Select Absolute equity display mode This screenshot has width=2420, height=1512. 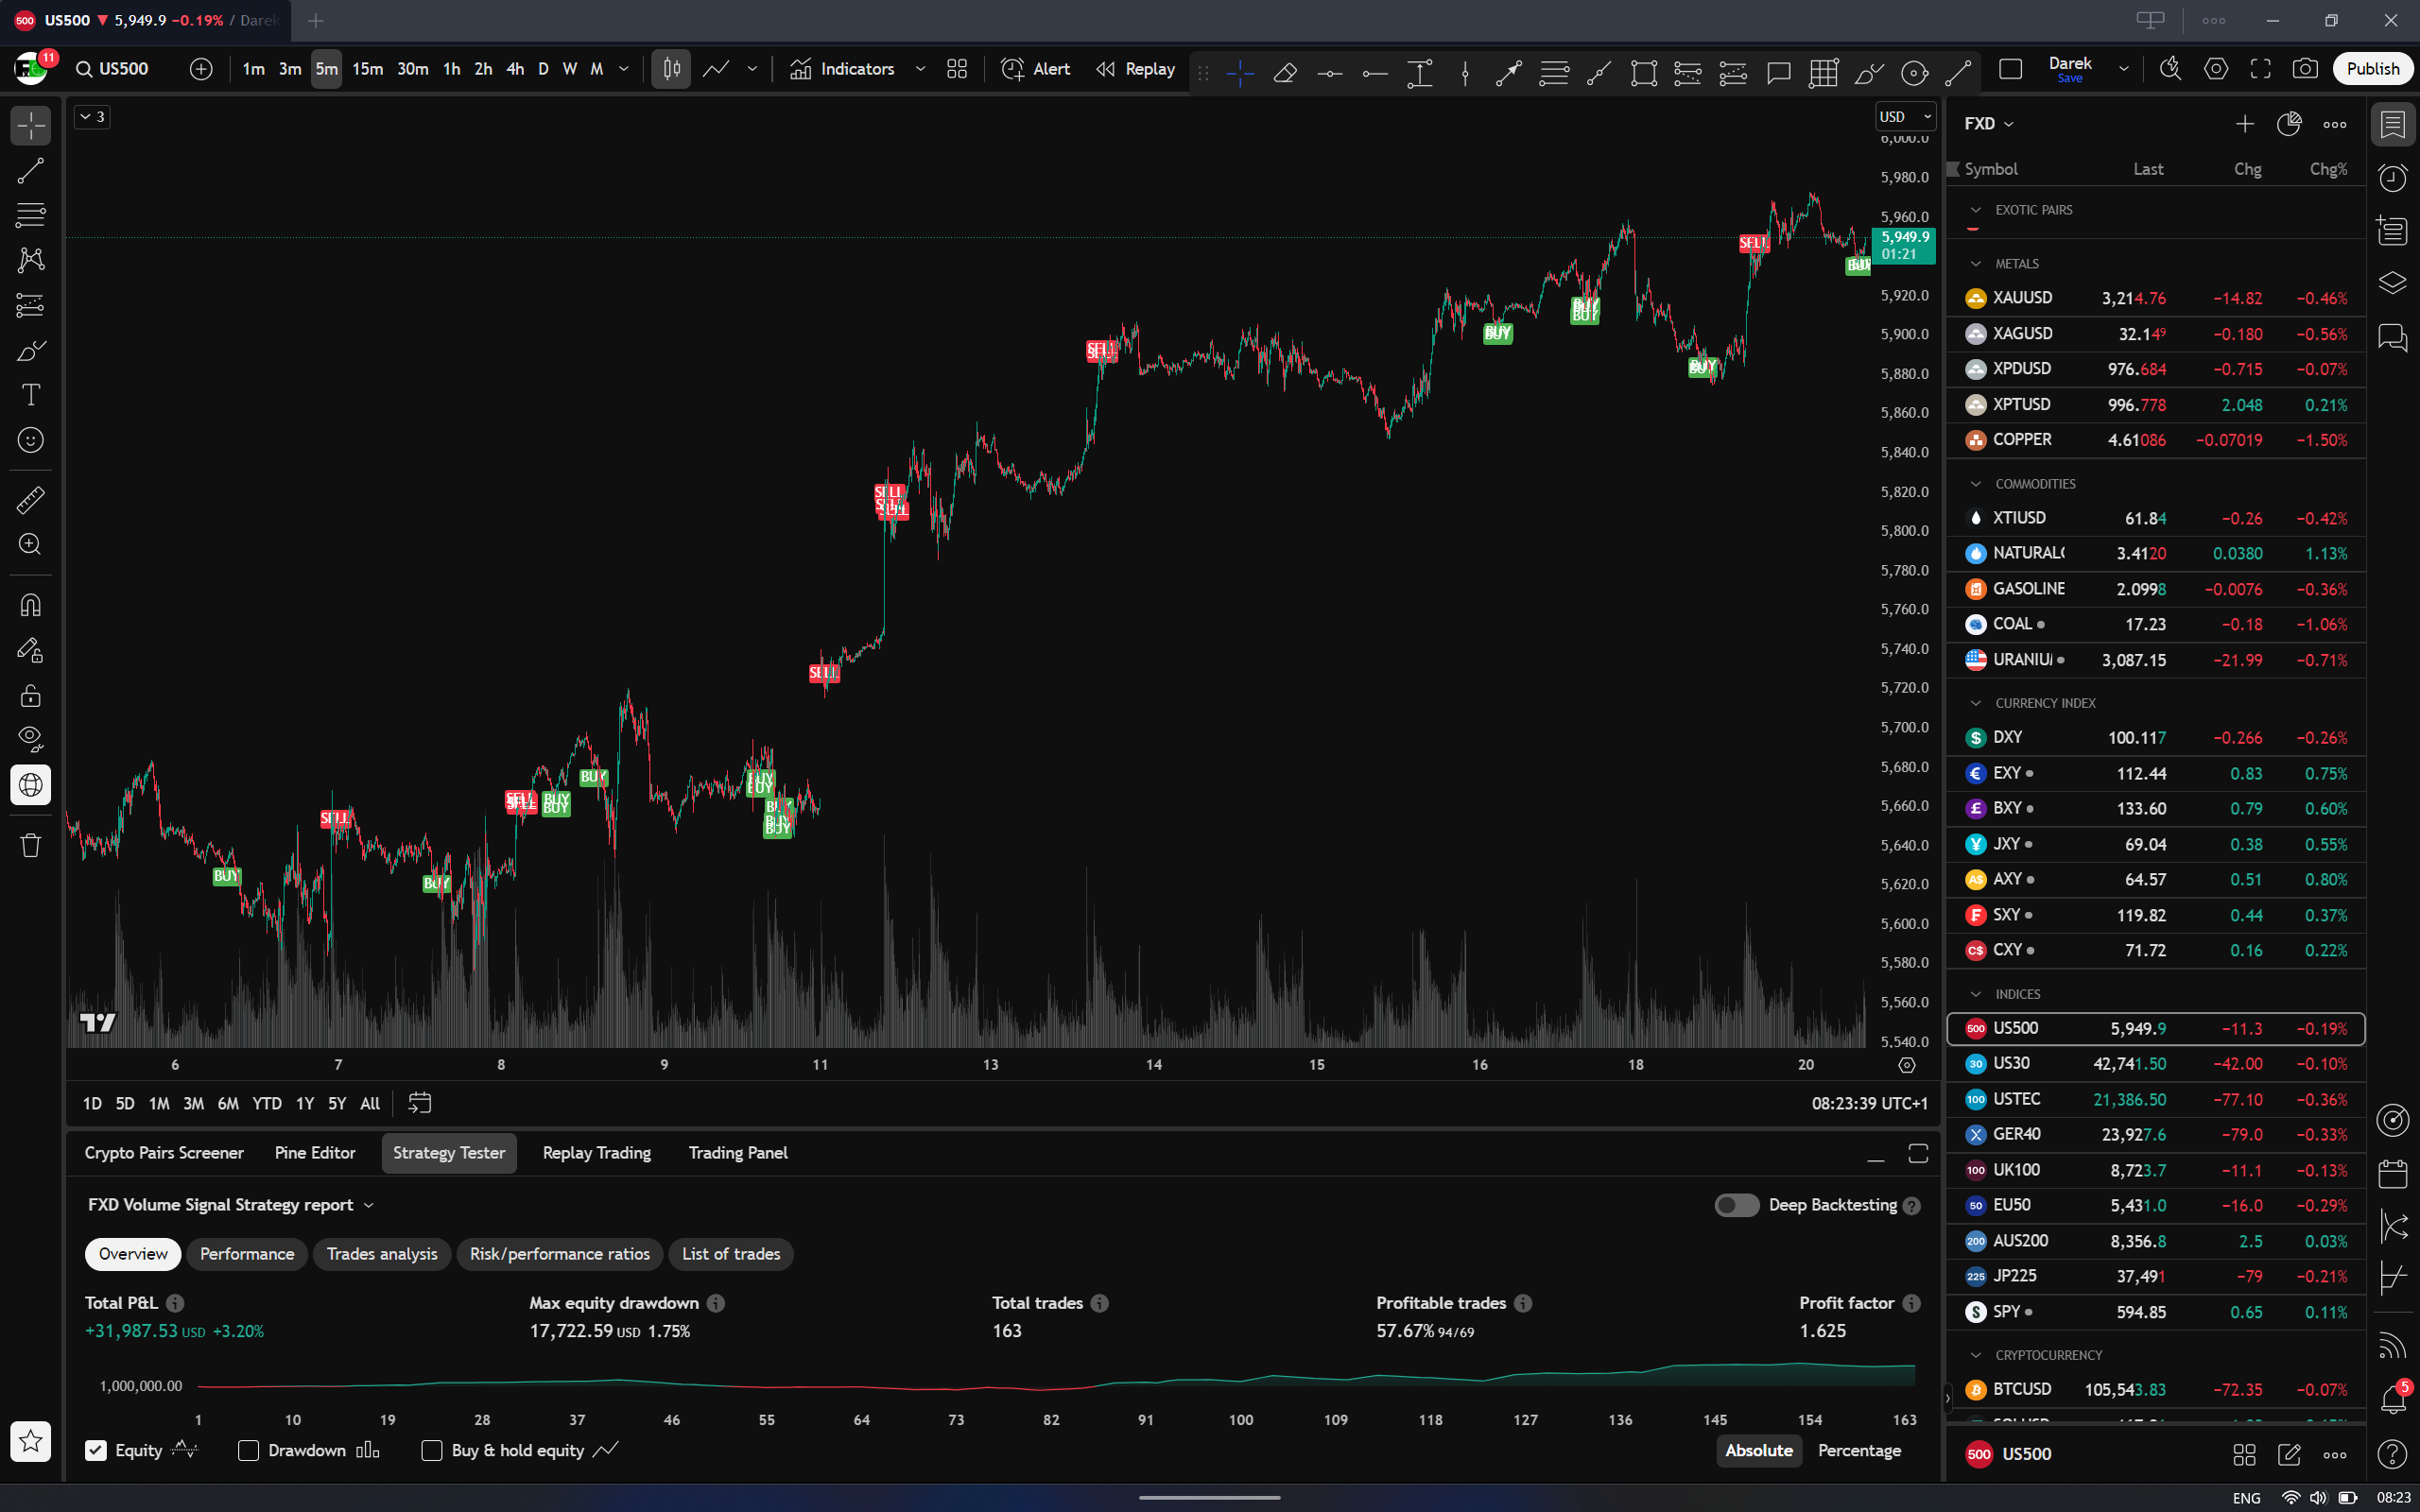tap(1759, 1451)
